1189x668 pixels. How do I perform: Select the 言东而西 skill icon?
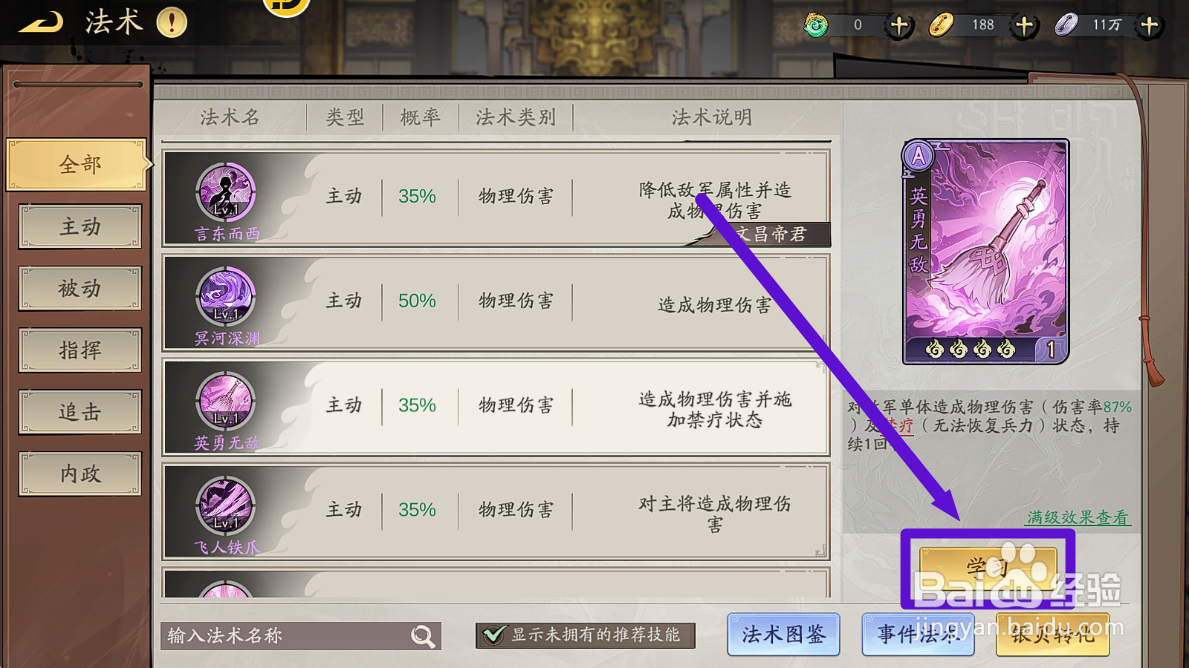[x=225, y=191]
